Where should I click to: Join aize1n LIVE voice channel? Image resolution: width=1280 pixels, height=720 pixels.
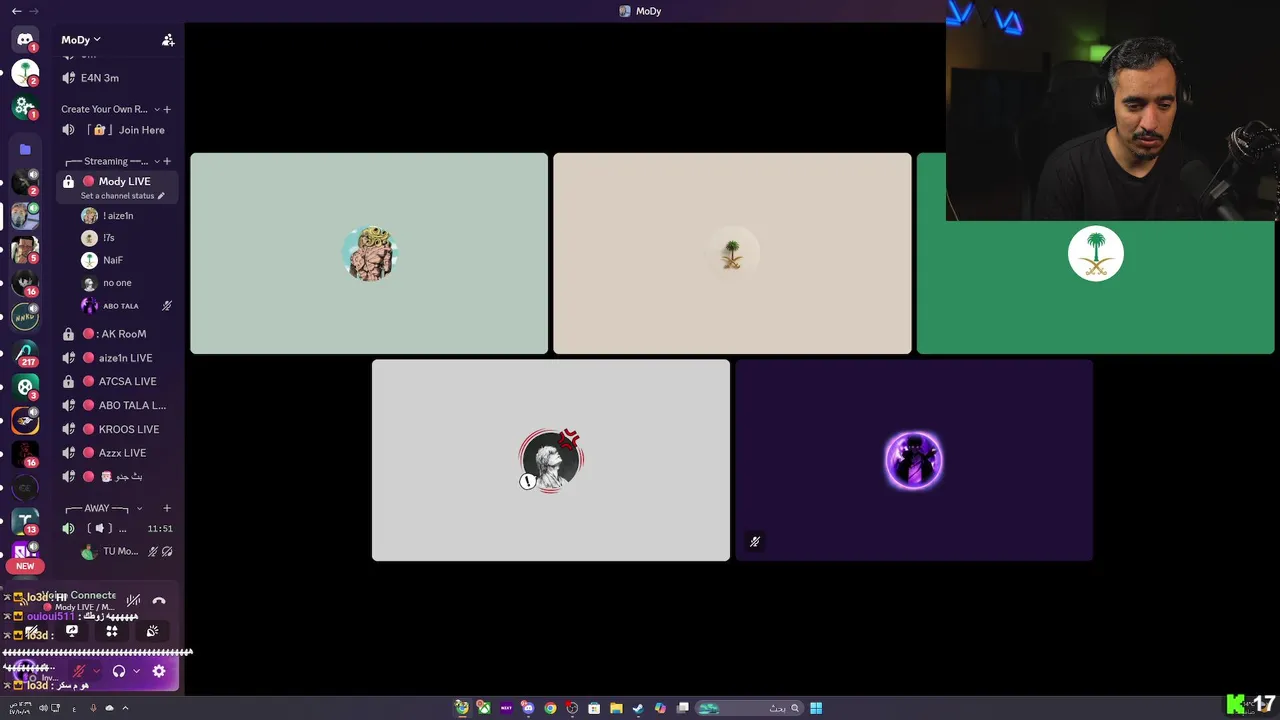tap(118, 358)
